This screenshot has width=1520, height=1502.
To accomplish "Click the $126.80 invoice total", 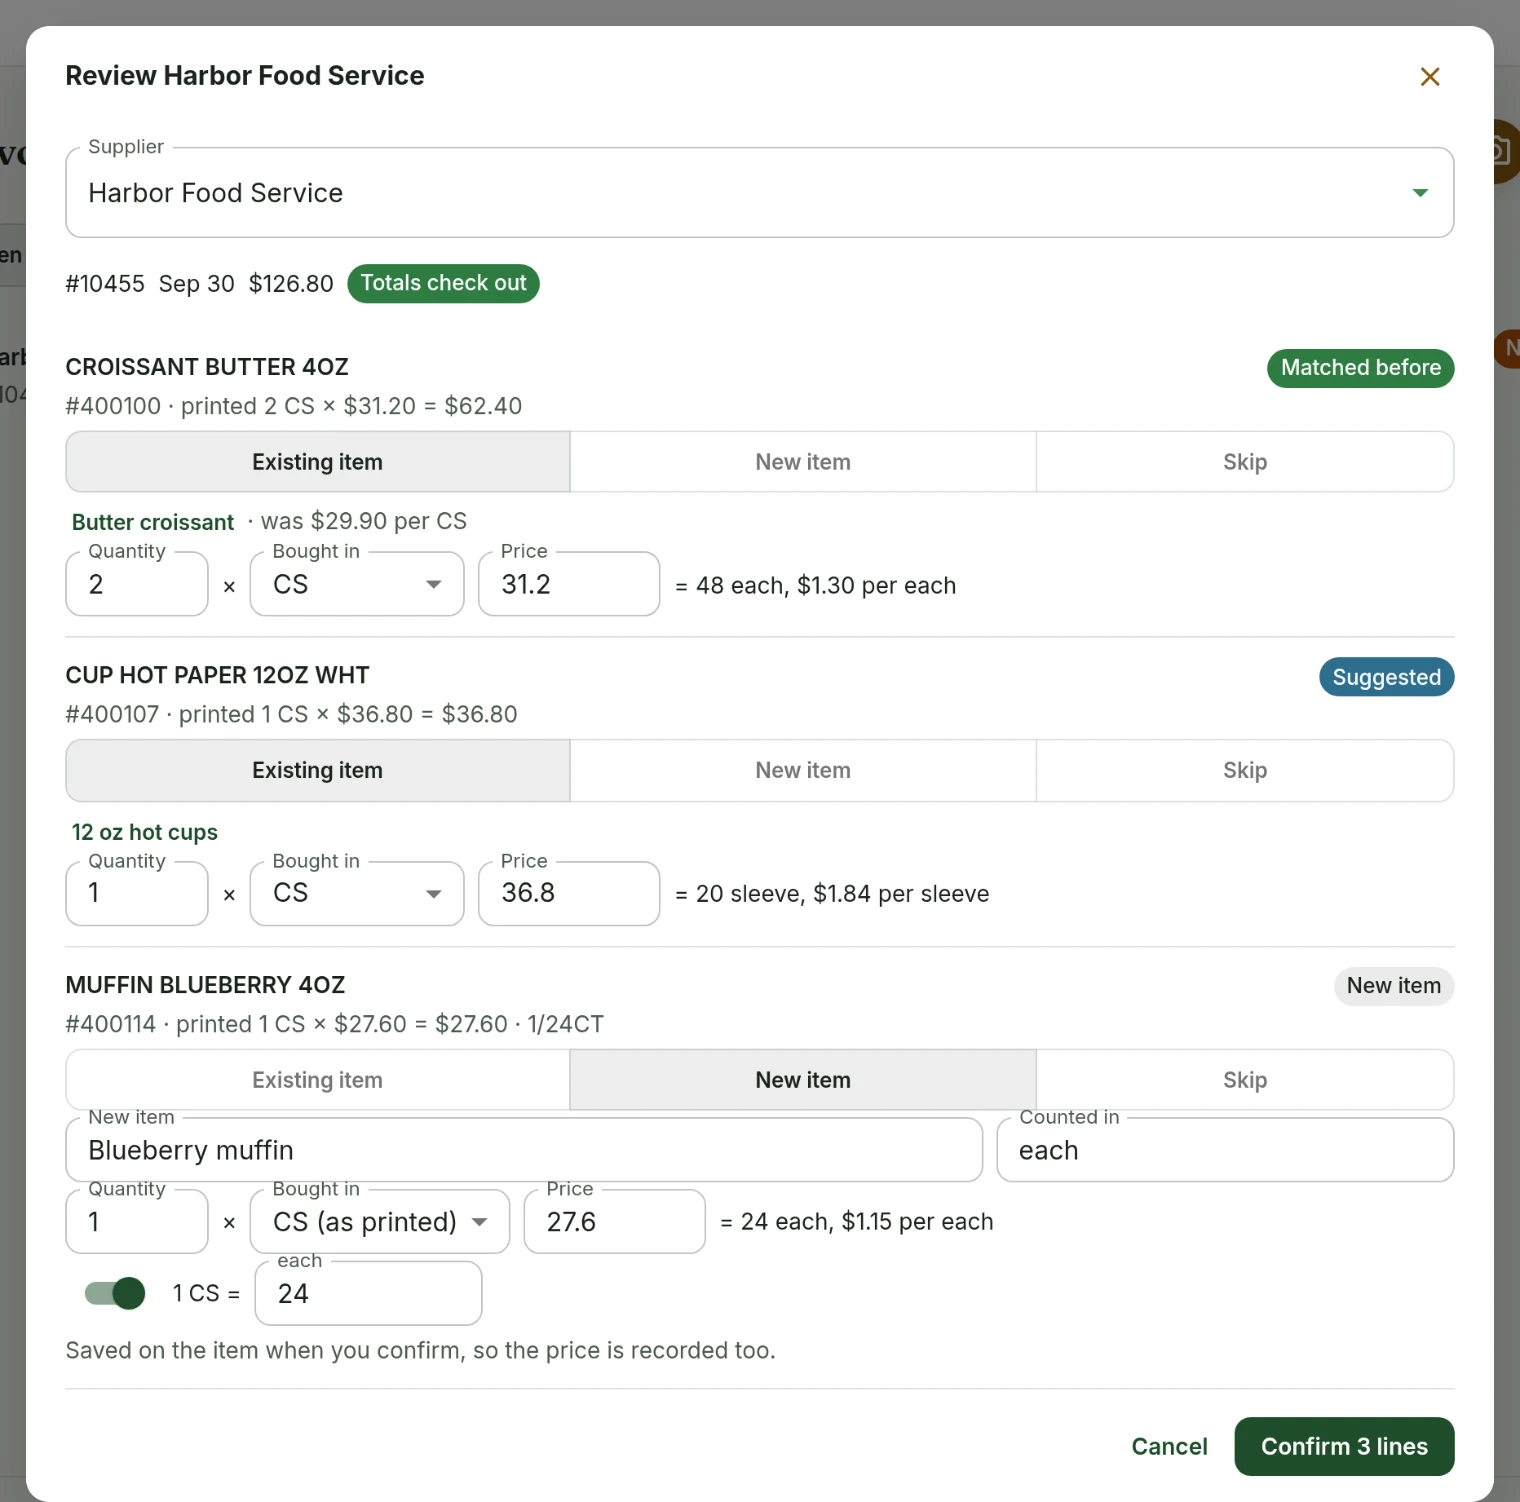I will pyautogui.click(x=291, y=284).
